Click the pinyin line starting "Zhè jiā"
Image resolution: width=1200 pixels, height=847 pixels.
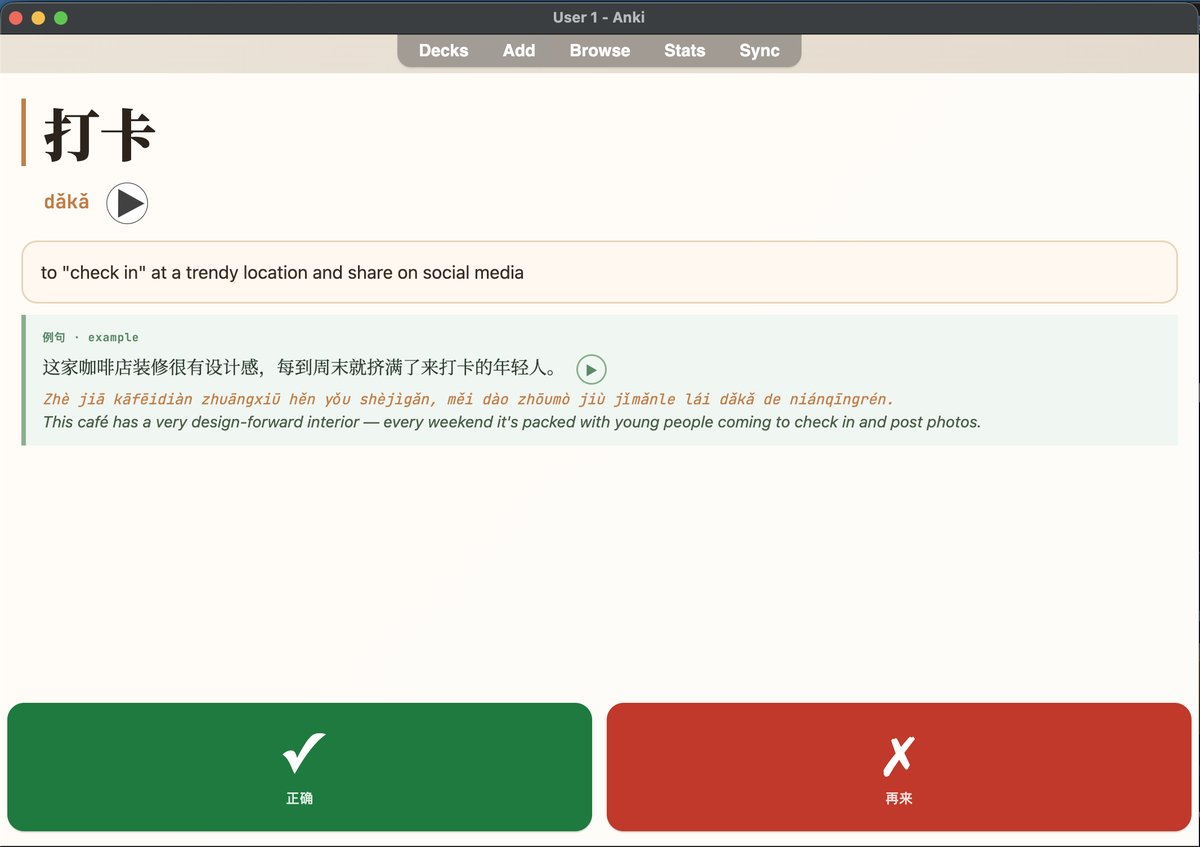(x=468, y=399)
